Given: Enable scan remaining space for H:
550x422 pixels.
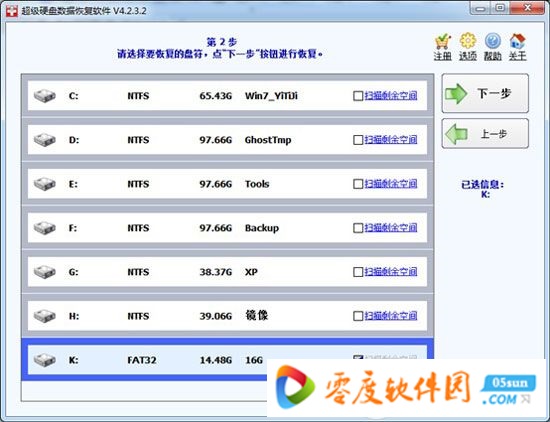Looking at the screenshot, I should tap(358, 316).
